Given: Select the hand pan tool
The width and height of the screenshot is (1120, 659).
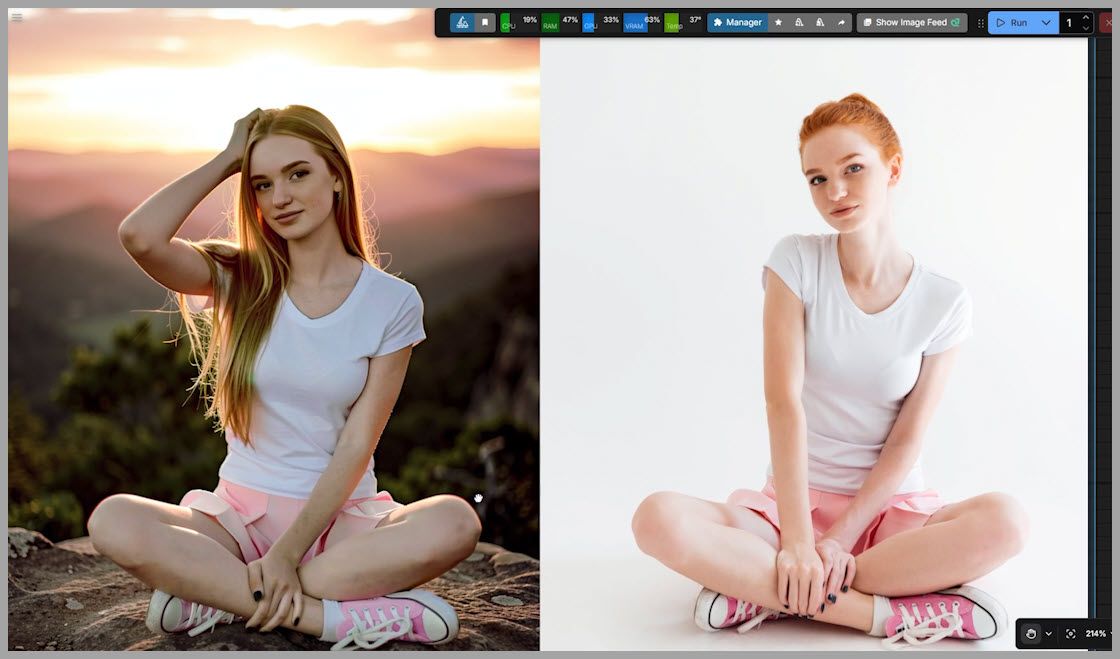Looking at the screenshot, I should (1031, 633).
